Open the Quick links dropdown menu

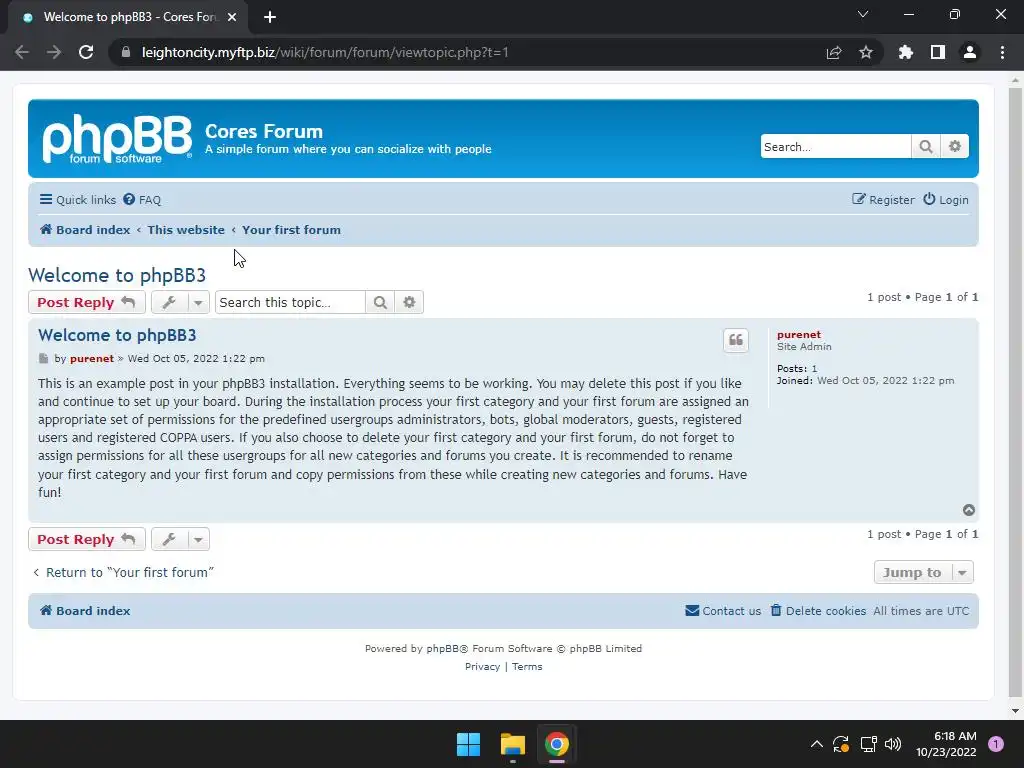click(x=78, y=200)
